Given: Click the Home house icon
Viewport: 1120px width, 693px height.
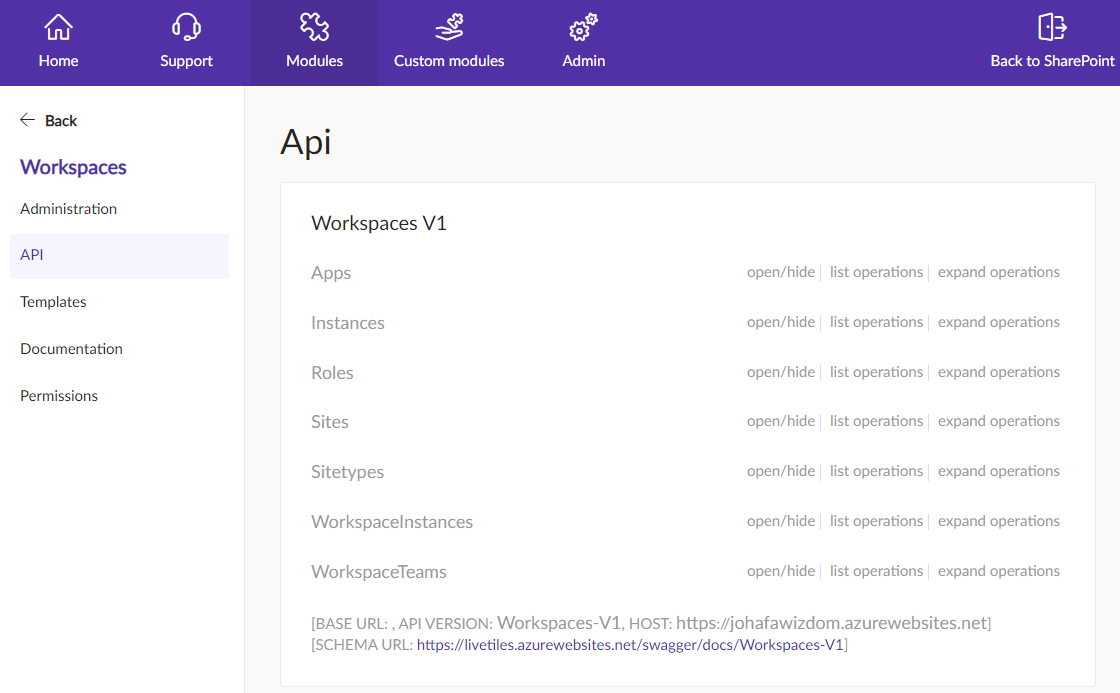Looking at the screenshot, I should [59, 28].
